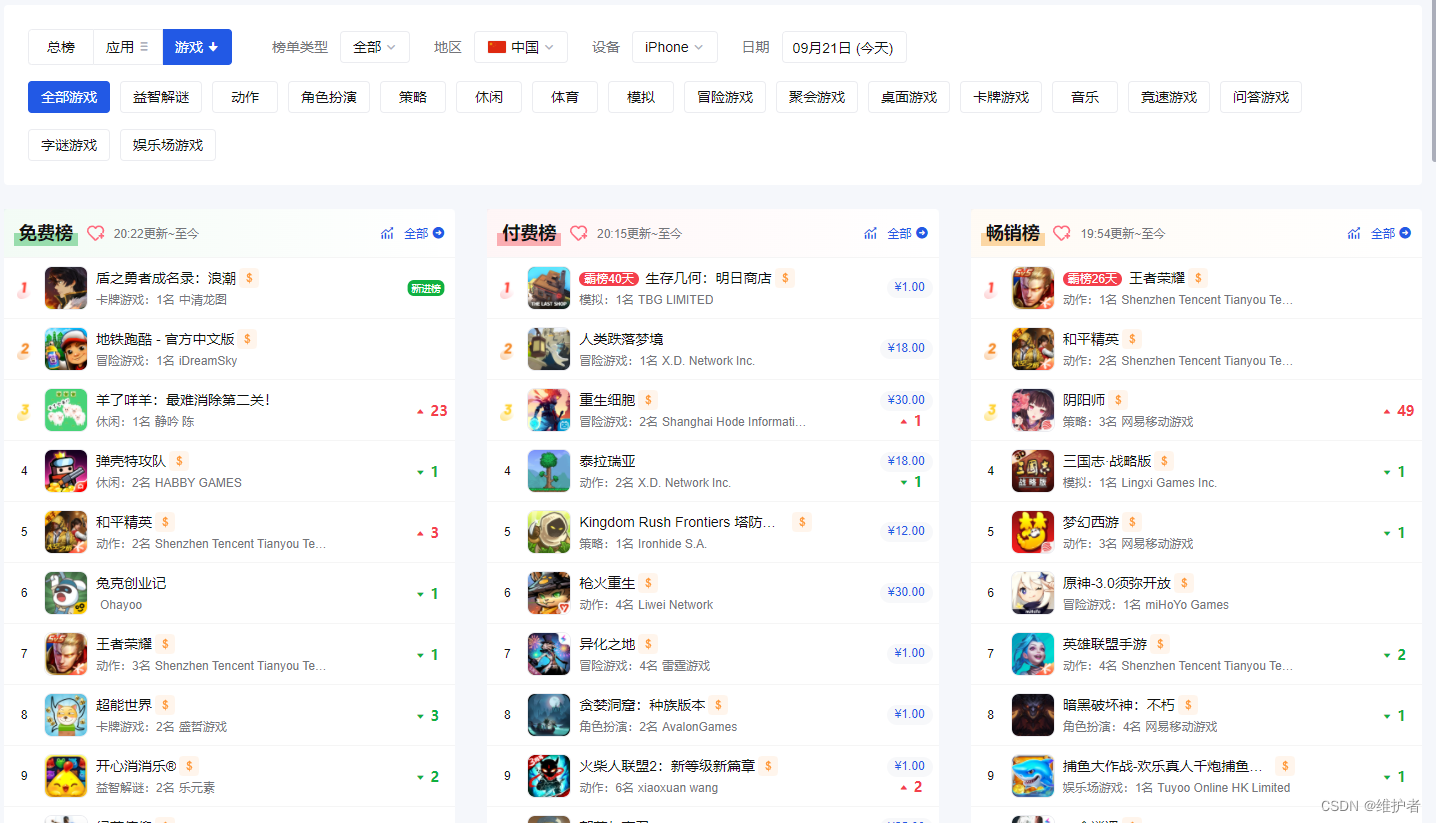Click the 新进榜 badge
The height and width of the screenshot is (823, 1436).
(x=426, y=288)
